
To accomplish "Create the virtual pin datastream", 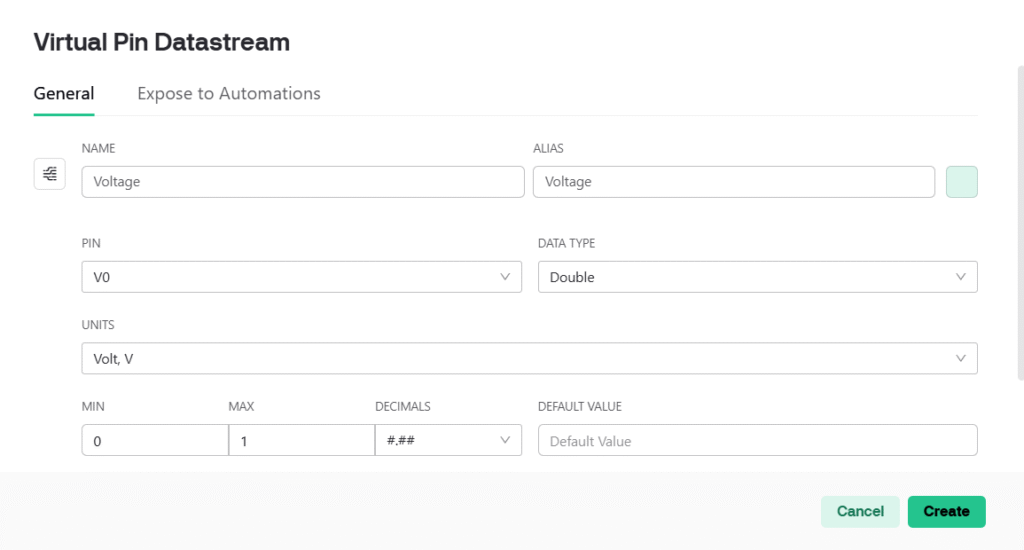I will tap(946, 511).
